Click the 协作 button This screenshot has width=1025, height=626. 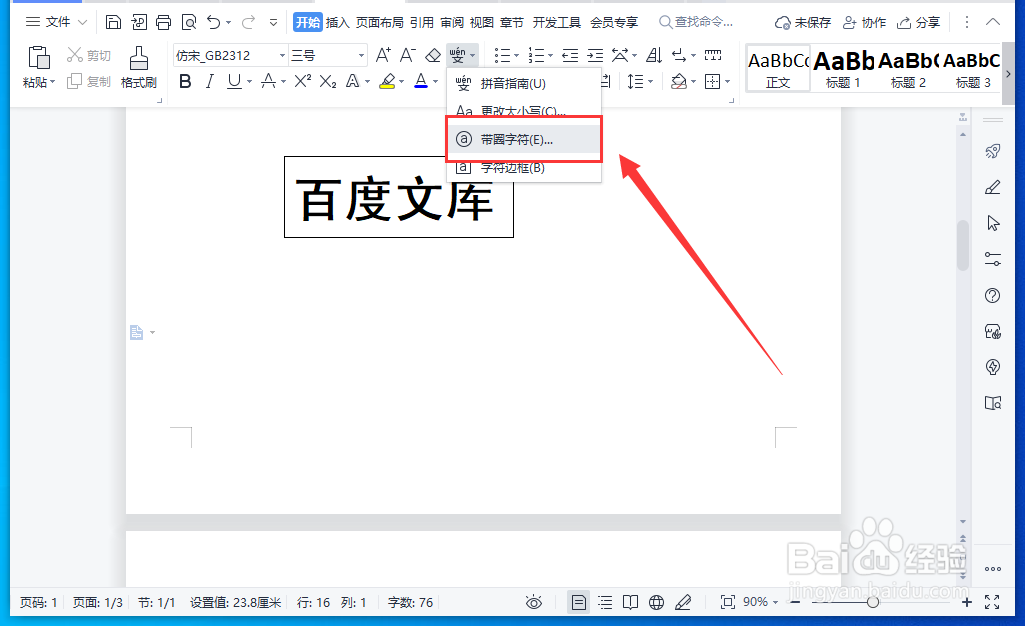(864, 23)
